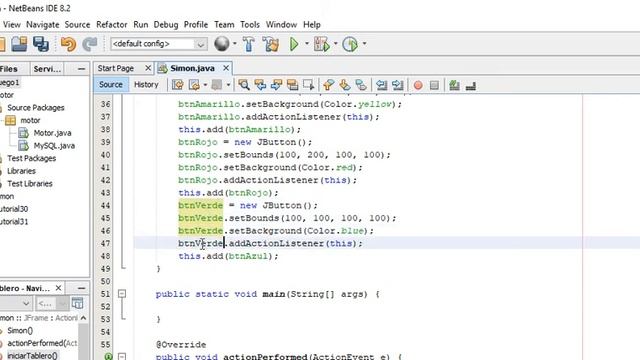Collapse the main method code fold
Screen dimensions: 640x360
click(122, 294)
